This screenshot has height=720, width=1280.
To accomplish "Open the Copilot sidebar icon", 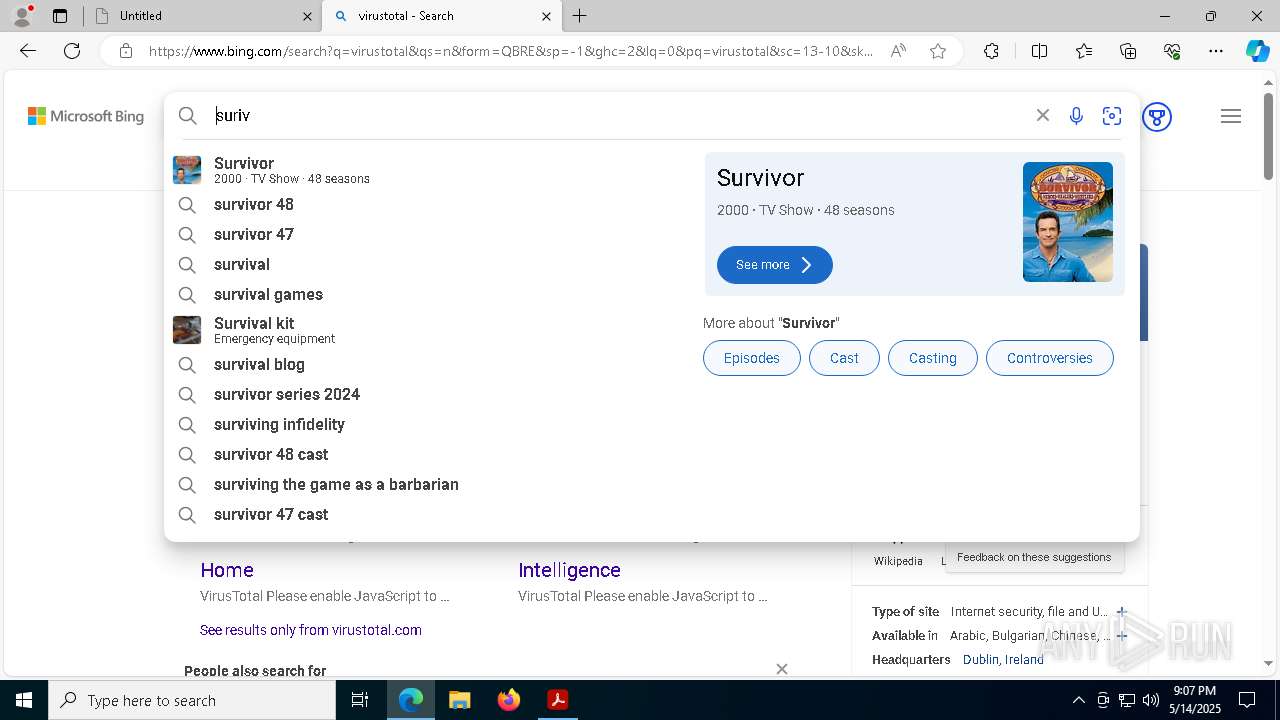I will [x=1257, y=51].
